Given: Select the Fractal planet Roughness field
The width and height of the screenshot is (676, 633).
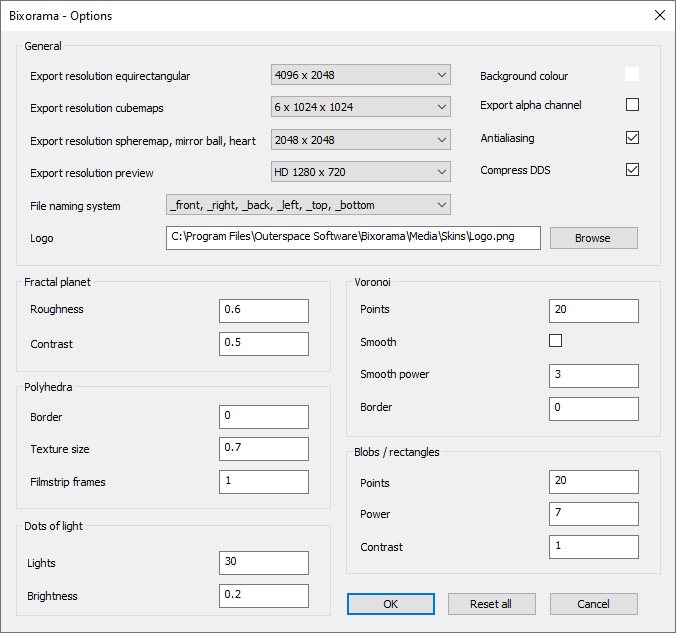Looking at the screenshot, I should pyautogui.click(x=264, y=310).
